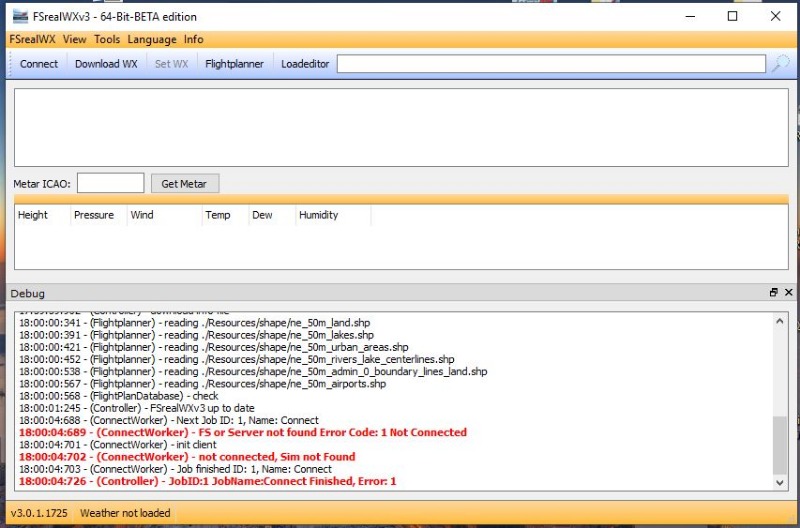Open the Flightplanner

234,64
